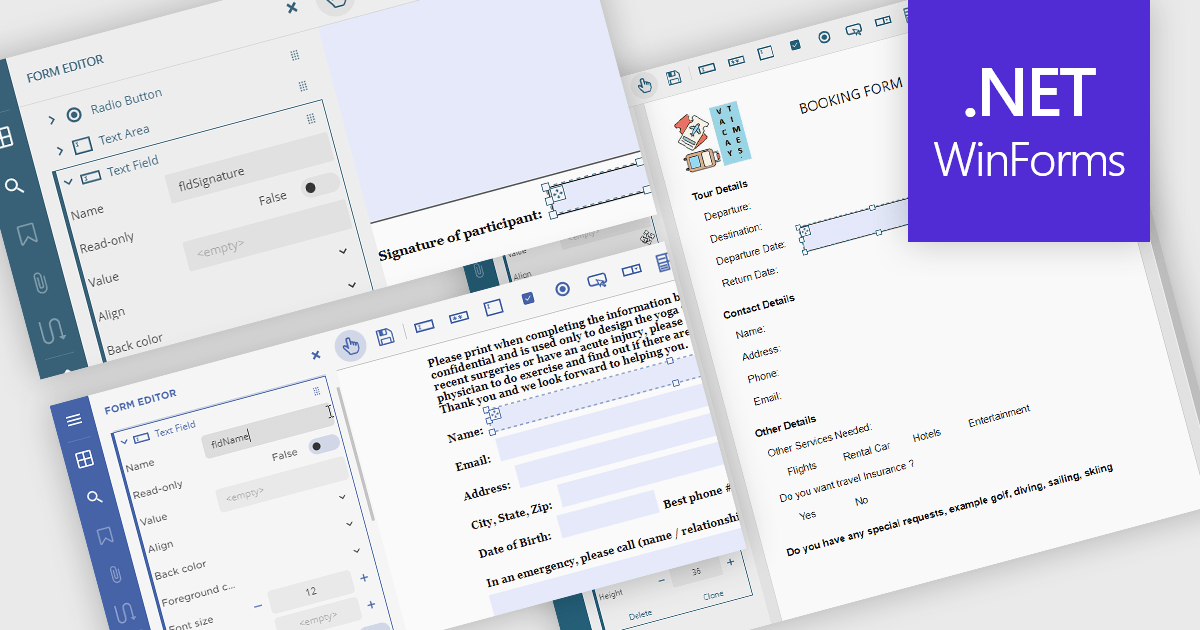This screenshot has width=1200, height=630.
Task: Select the hand tool above the Booking Form
Action: [645, 86]
